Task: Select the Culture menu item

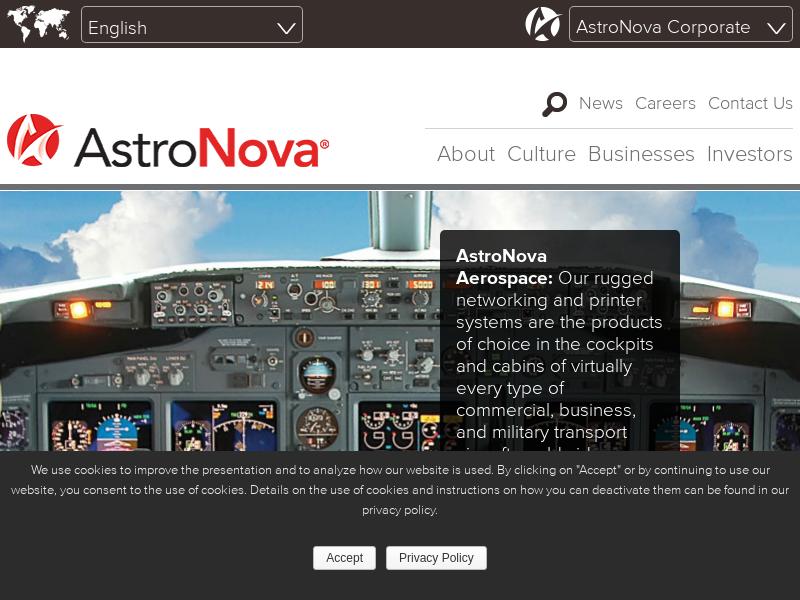Action: [541, 154]
